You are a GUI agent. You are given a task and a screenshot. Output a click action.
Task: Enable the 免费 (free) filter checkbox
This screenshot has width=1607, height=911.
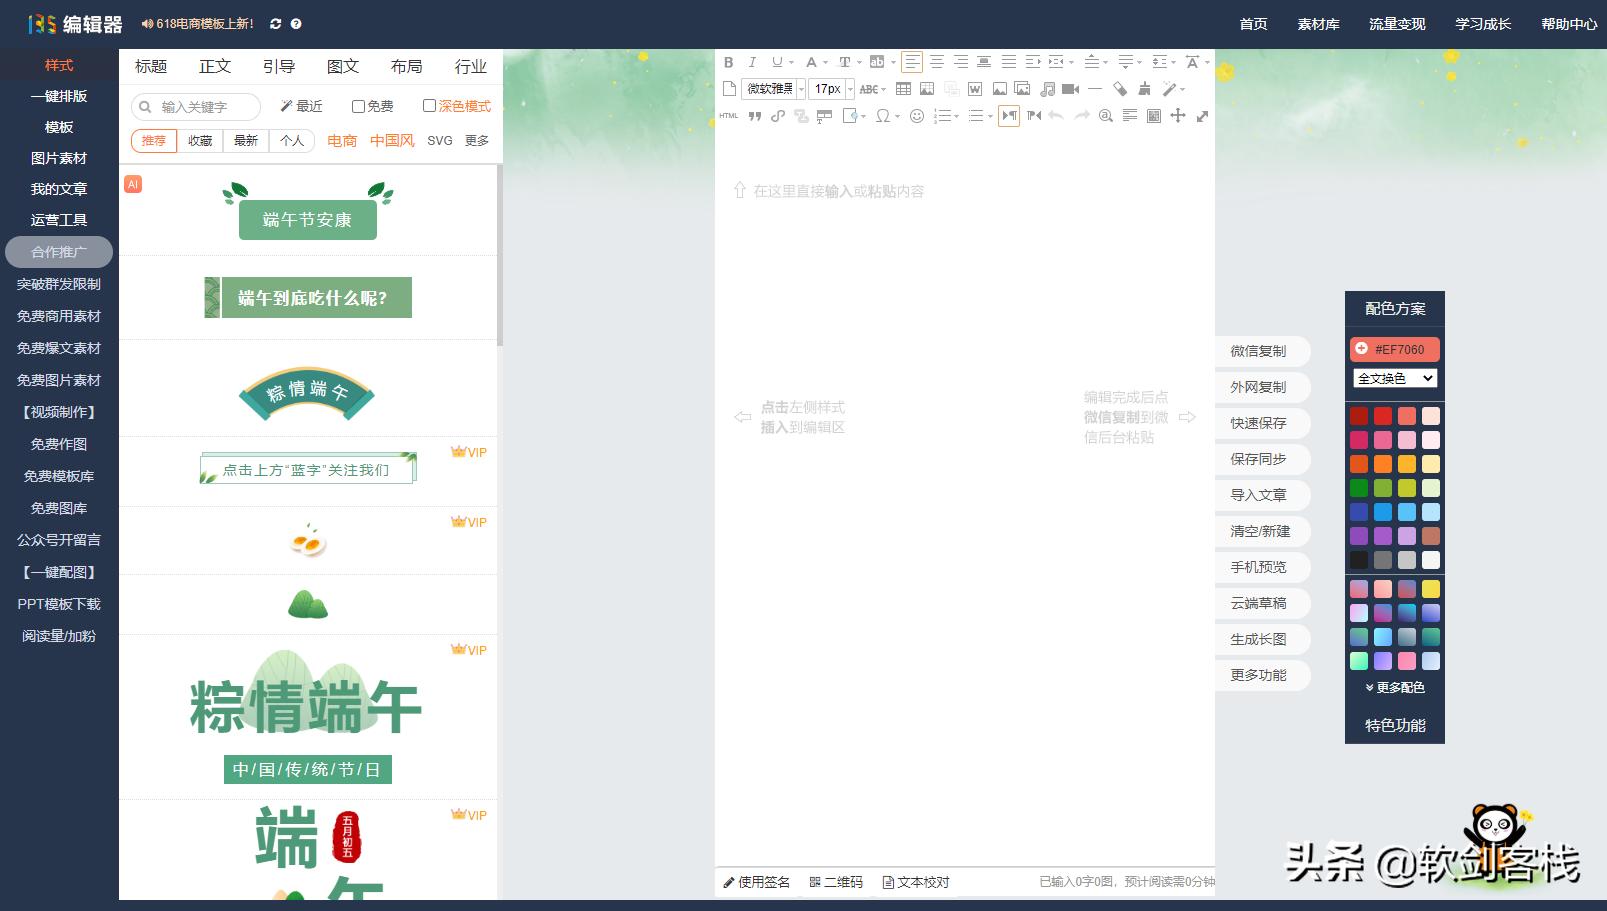[x=358, y=105]
